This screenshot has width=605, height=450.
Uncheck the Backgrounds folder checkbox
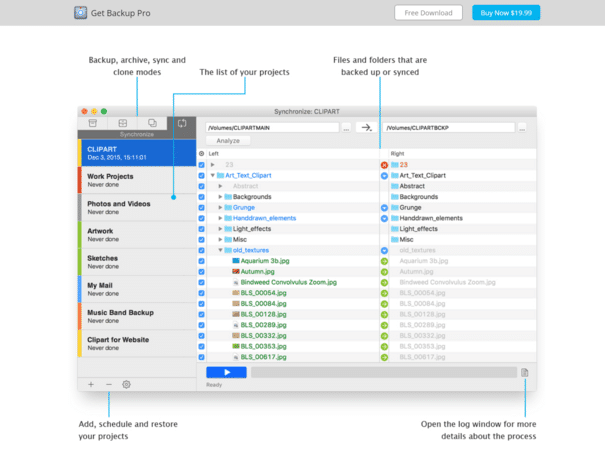click(202, 196)
